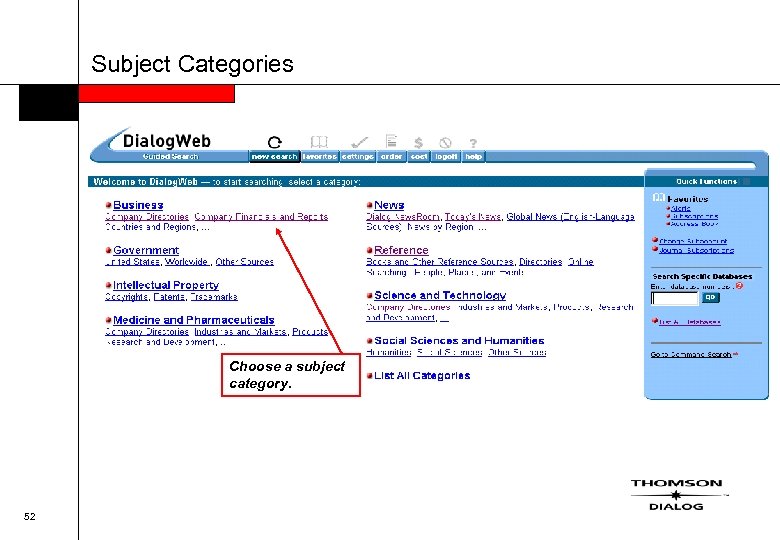This screenshot has width=780, height=540.
Task: Click Go to Command Search link
Action: 691,355
